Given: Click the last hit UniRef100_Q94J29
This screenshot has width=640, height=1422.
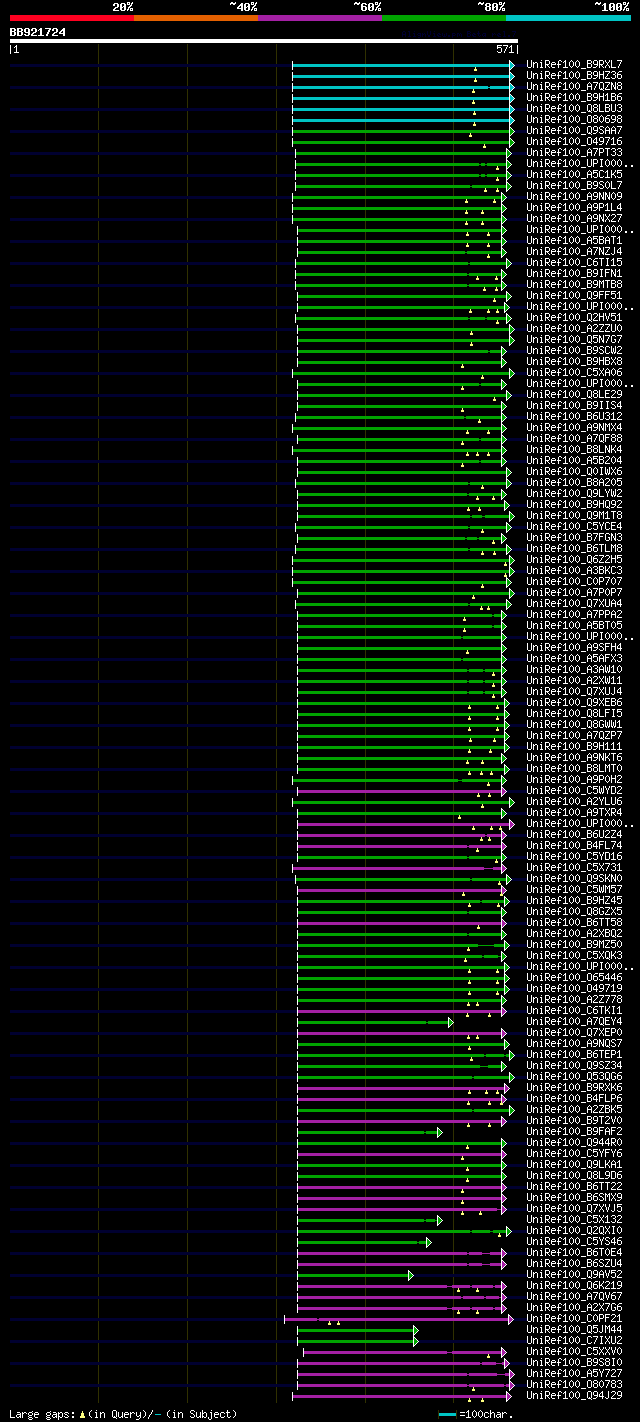Looking at the screenshot, I should click(574, 1395).
